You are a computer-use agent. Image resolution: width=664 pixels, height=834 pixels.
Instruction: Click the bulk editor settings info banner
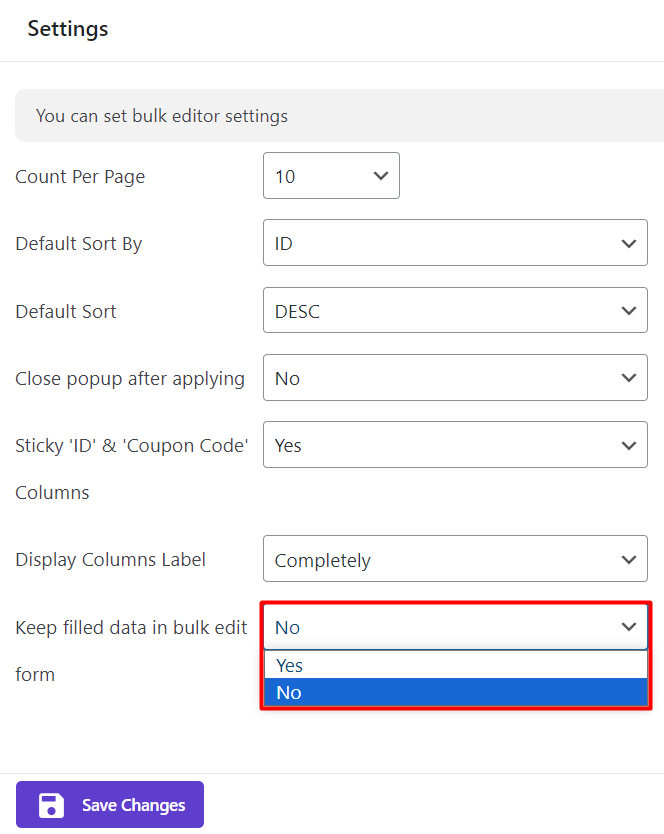[x=161, y=116]
